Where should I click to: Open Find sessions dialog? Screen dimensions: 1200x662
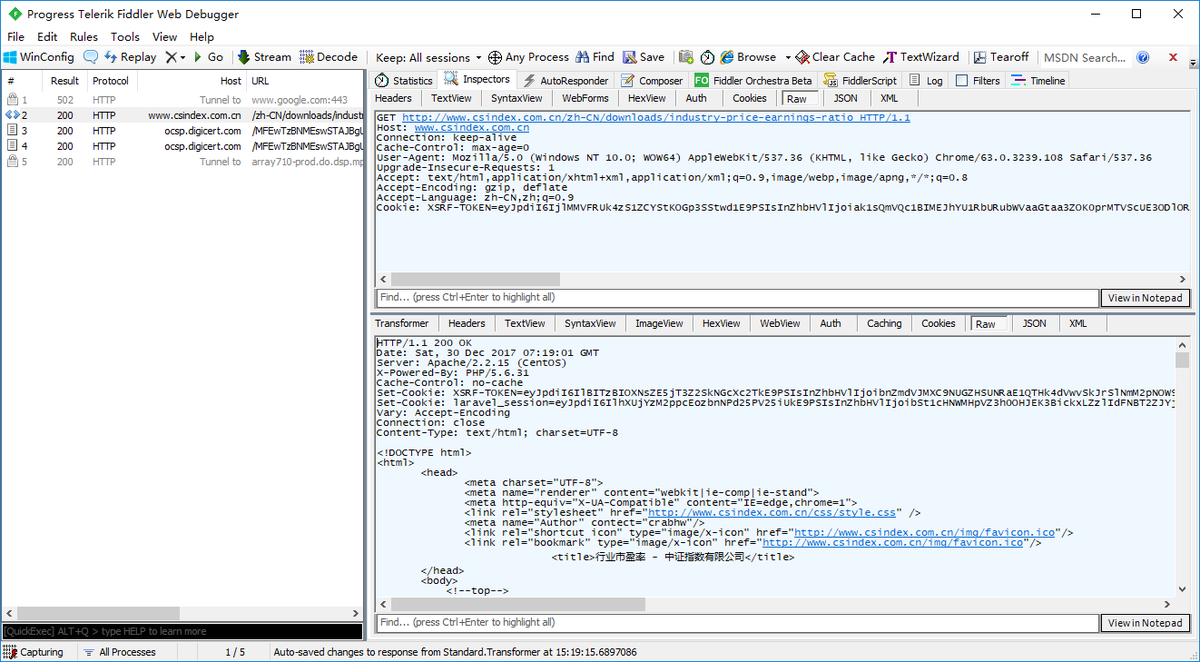tap(595, 57)
